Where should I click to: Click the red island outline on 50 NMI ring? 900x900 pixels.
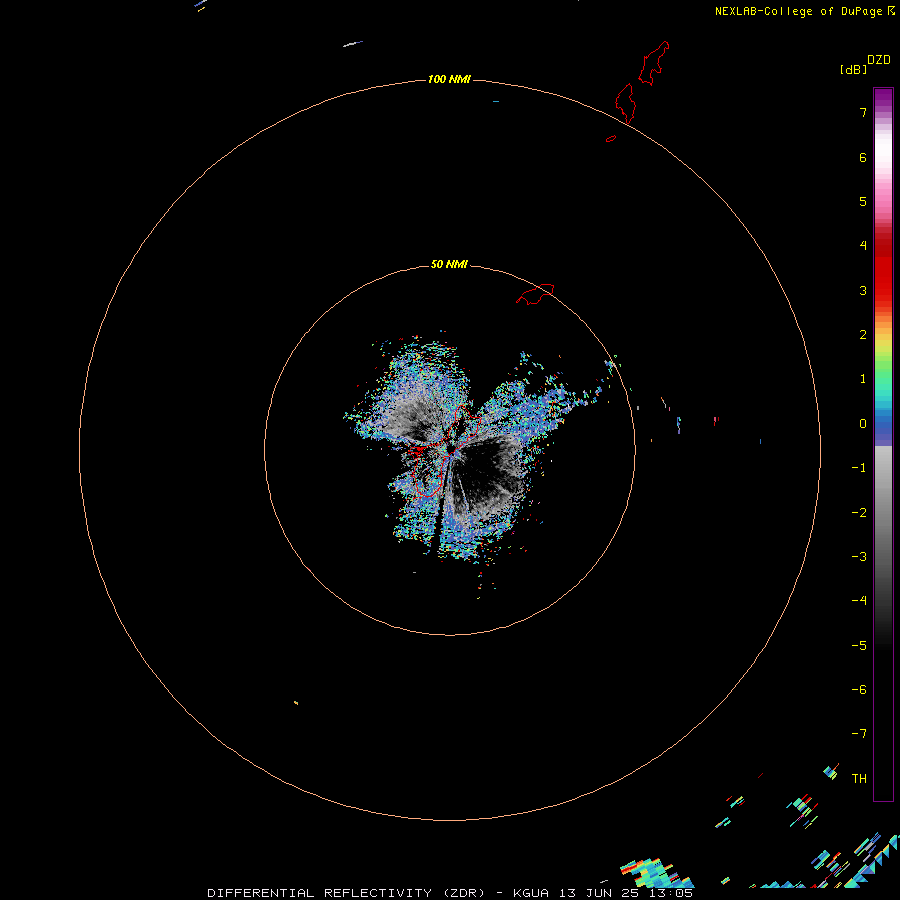[x=535, y=294]
